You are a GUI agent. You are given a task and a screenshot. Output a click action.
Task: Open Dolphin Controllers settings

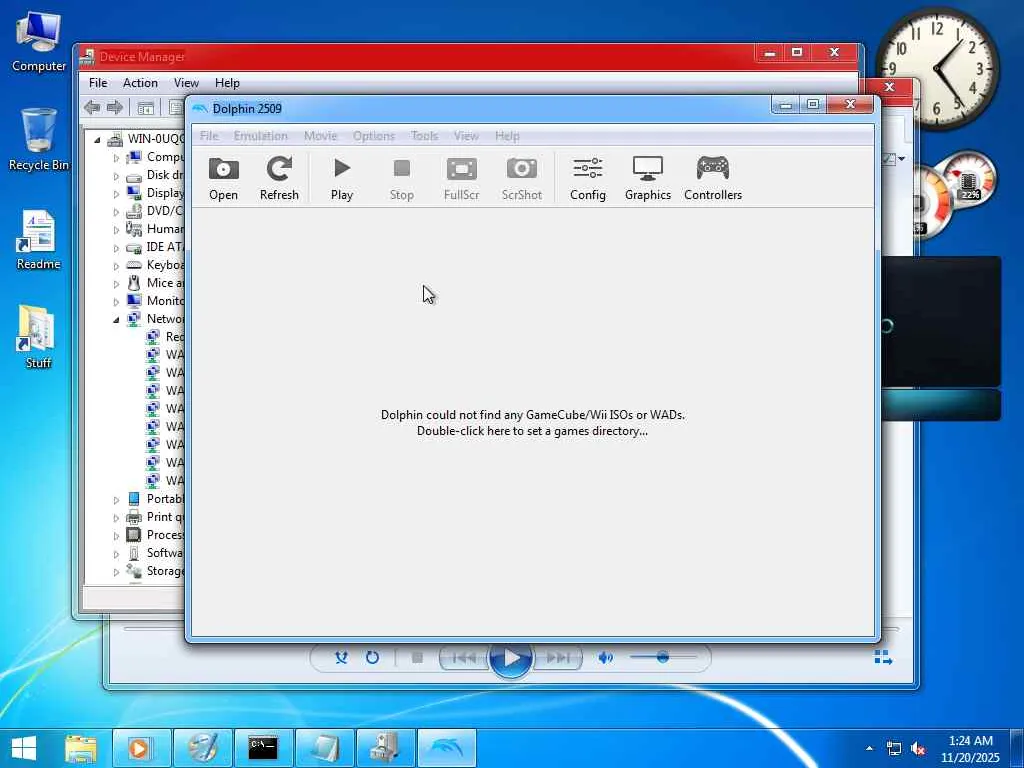[712, 178]
